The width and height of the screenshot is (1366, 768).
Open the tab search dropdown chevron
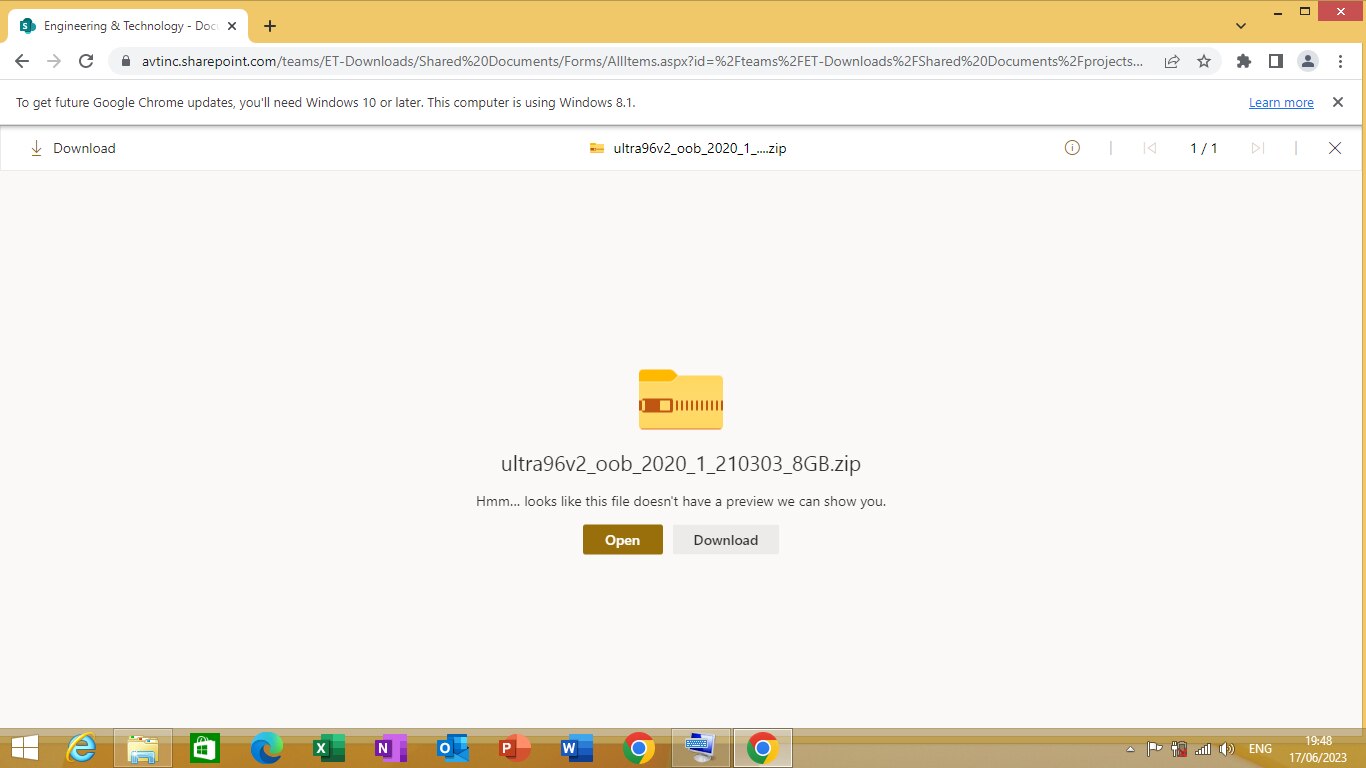(x=1241, y=26)
